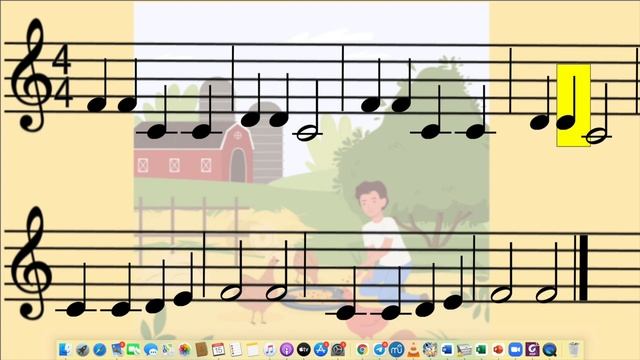
Task: Open Microsoft Excel green icon
Action: pos(481,350)
